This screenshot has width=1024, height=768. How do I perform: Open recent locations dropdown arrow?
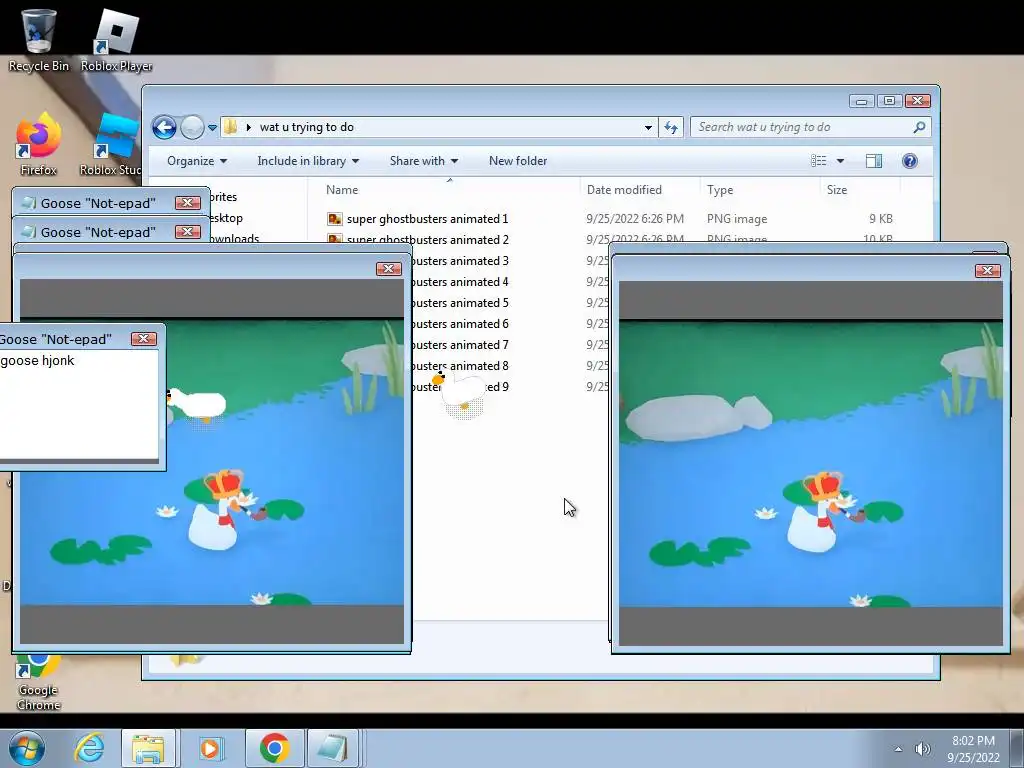click(x=212, y=128)
